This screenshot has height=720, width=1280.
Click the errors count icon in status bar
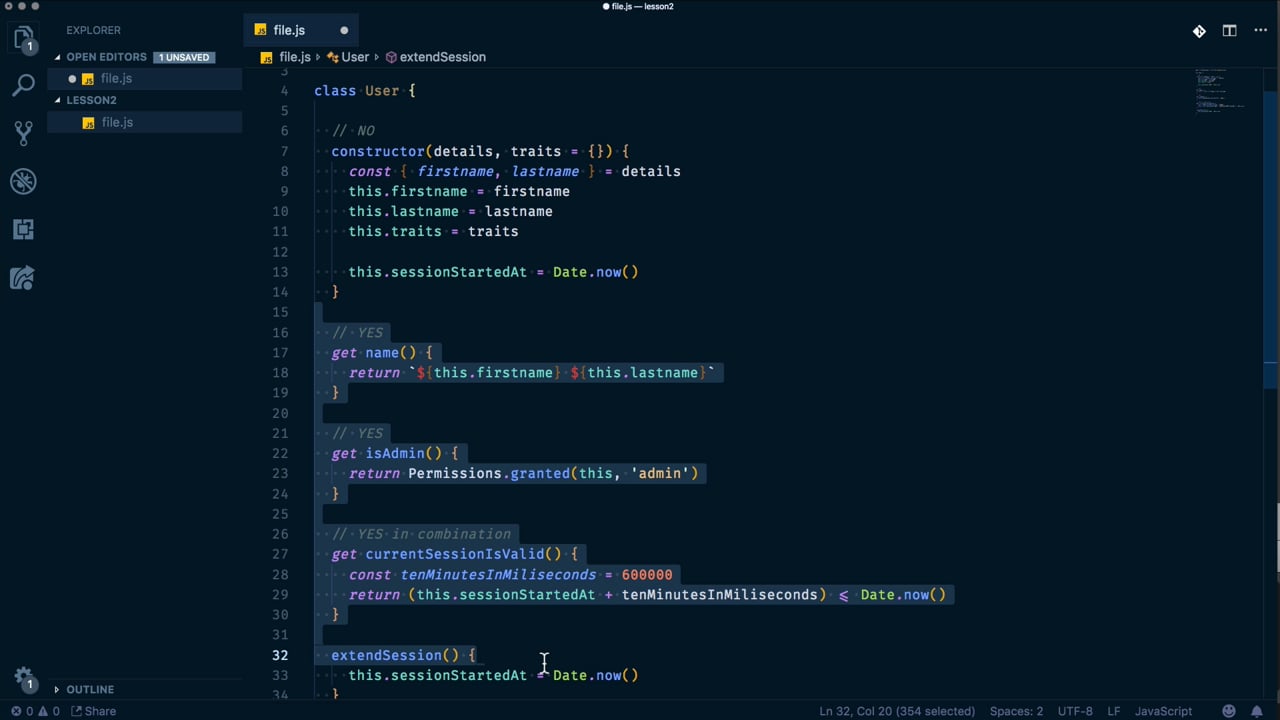[16, 711]
